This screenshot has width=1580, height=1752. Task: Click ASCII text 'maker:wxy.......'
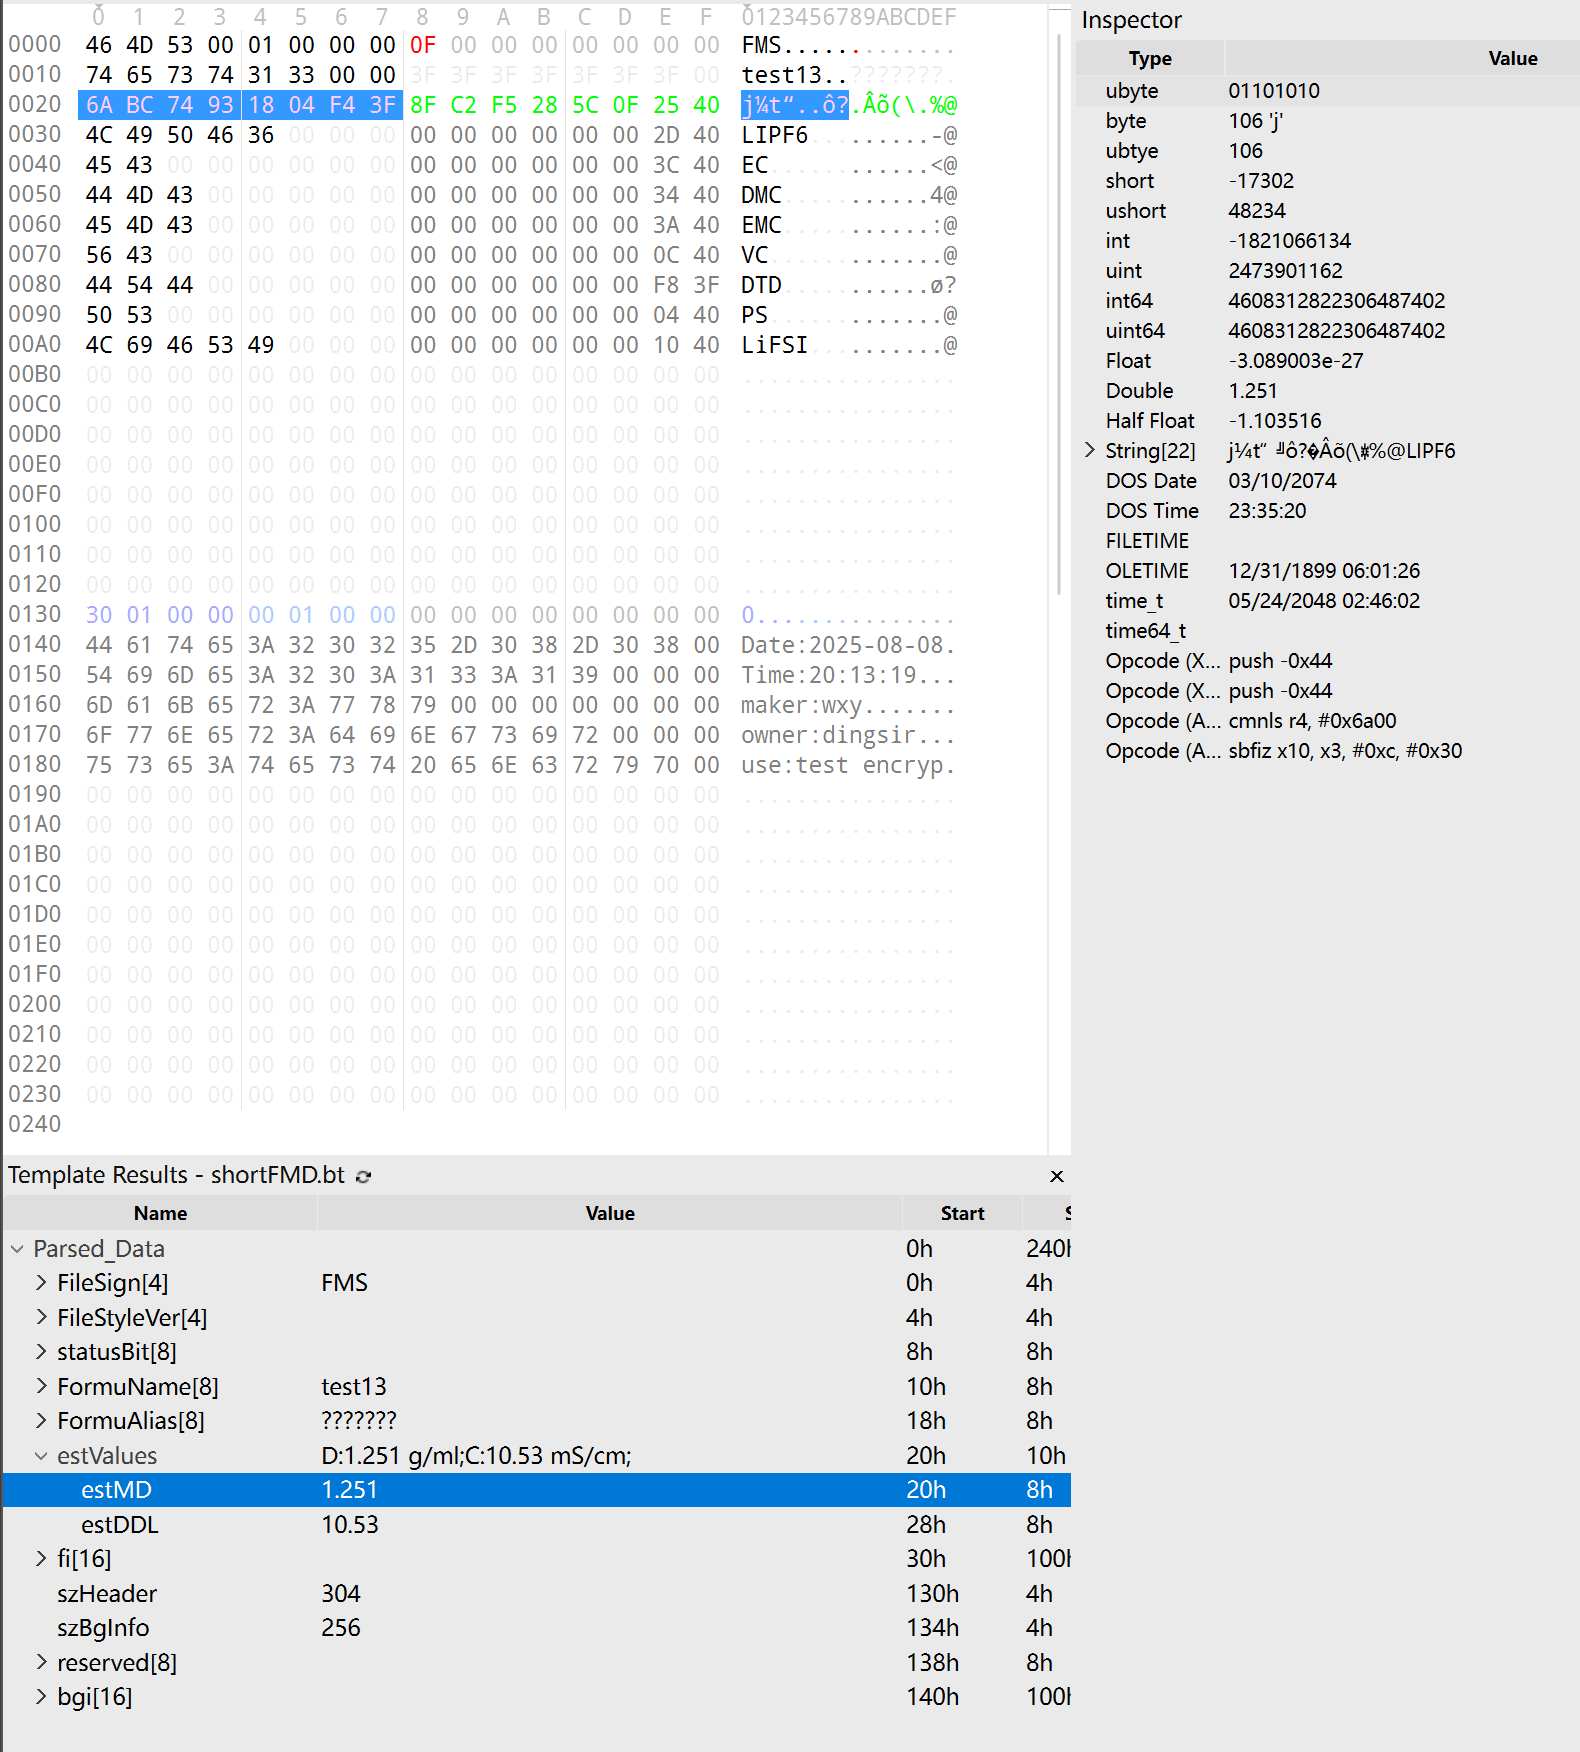coord(848,705)
